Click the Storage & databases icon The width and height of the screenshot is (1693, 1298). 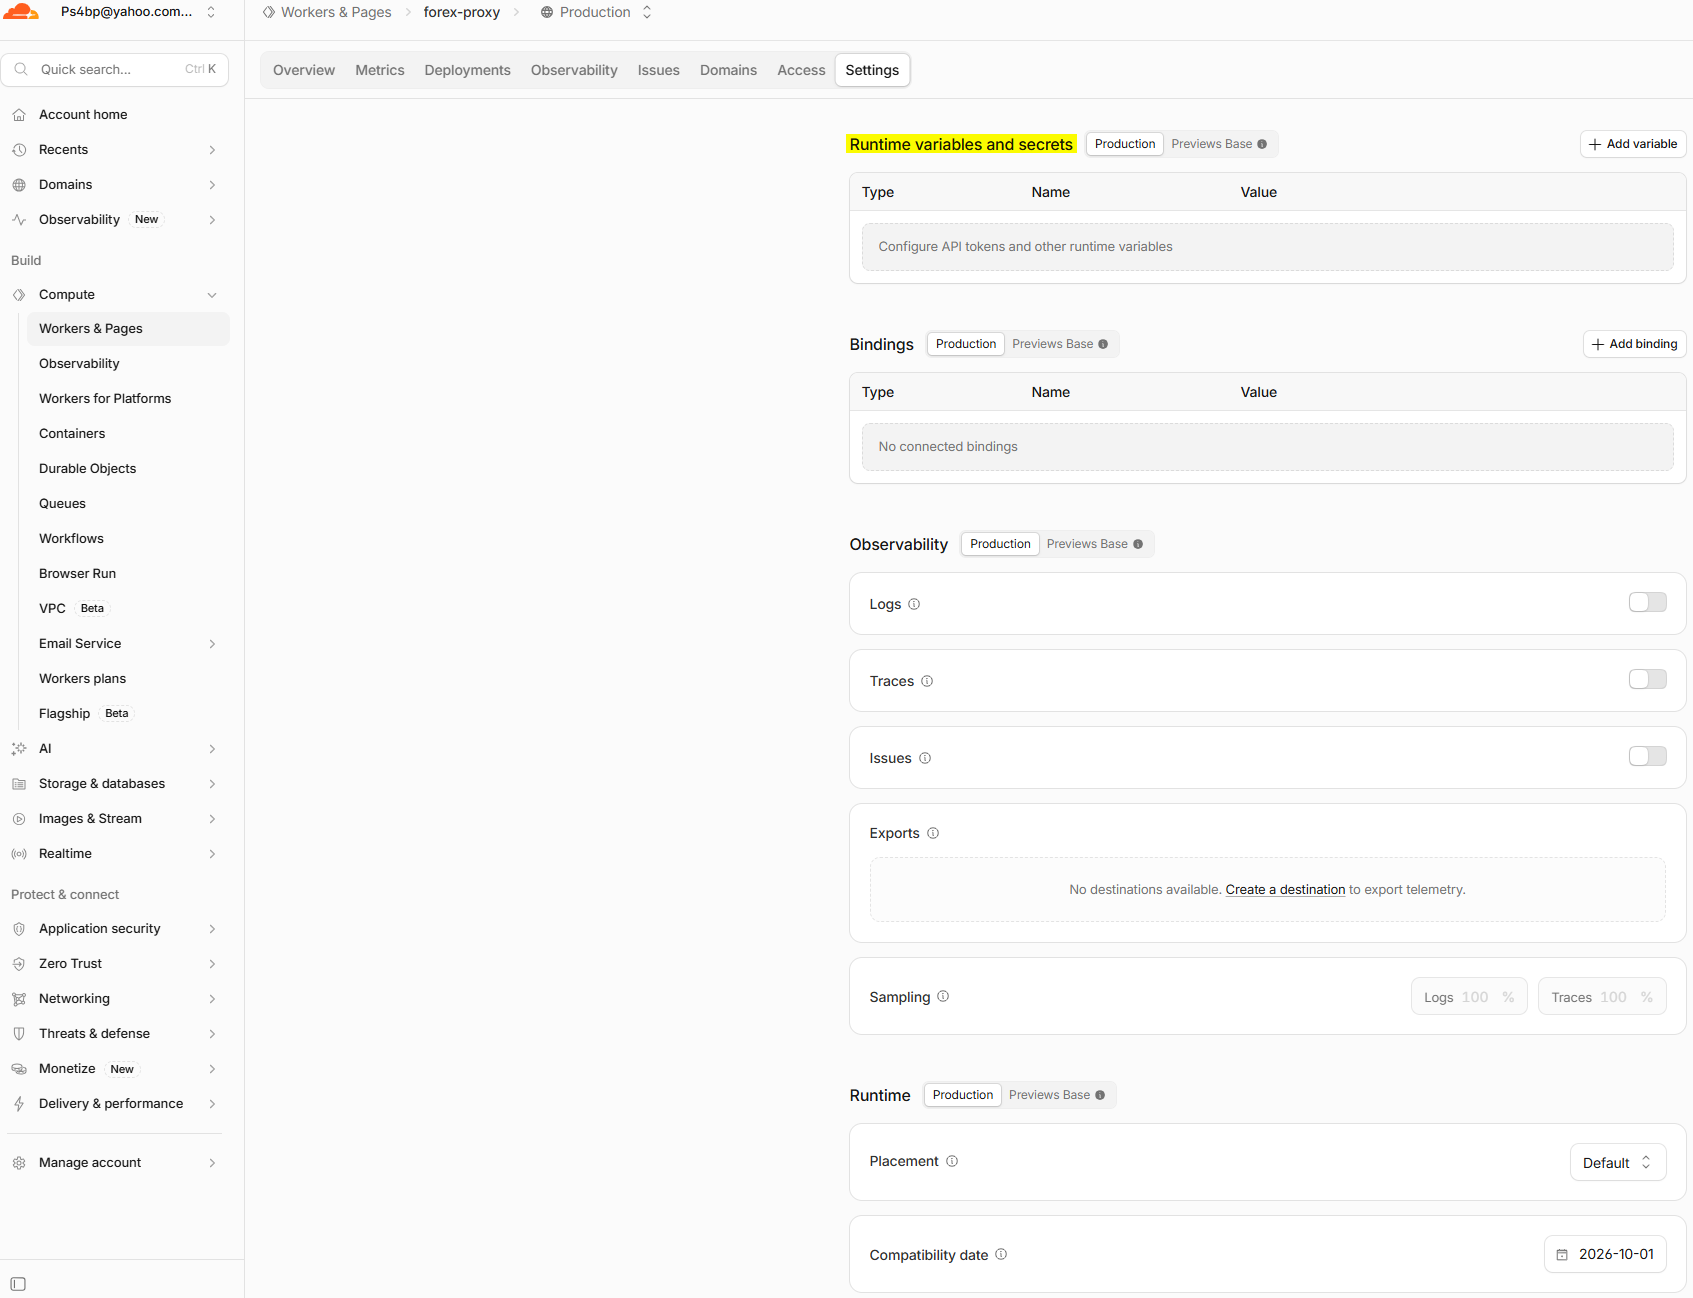[x=19, y=784]
